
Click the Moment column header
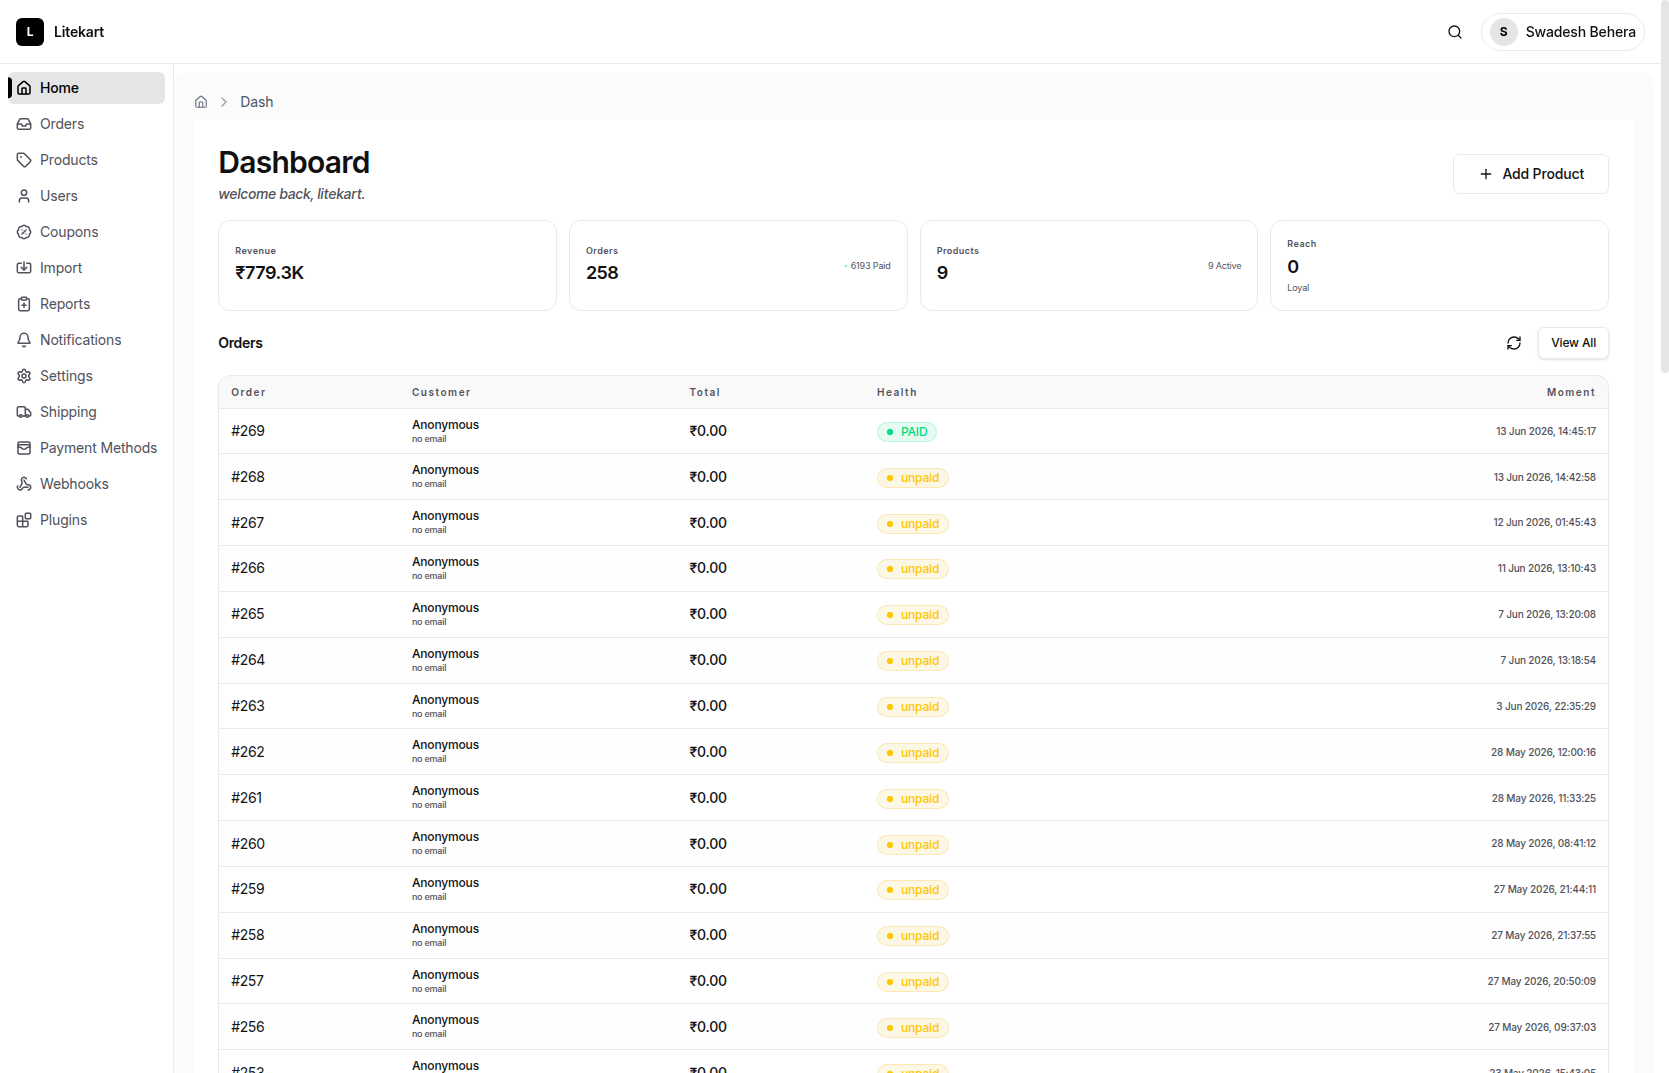click(x=1571, y=392)
